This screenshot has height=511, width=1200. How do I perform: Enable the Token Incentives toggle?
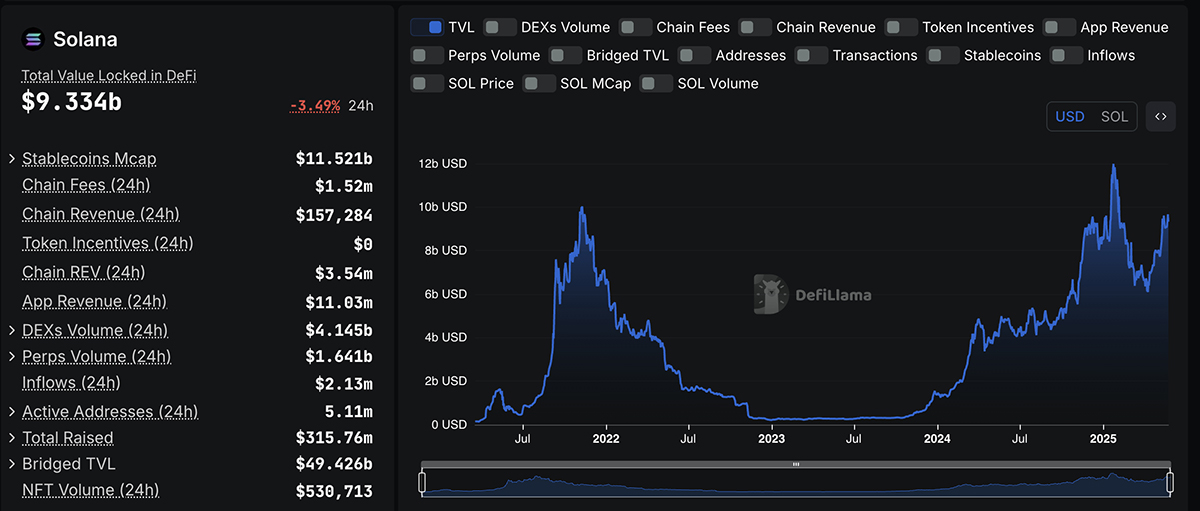pos(902,27)
